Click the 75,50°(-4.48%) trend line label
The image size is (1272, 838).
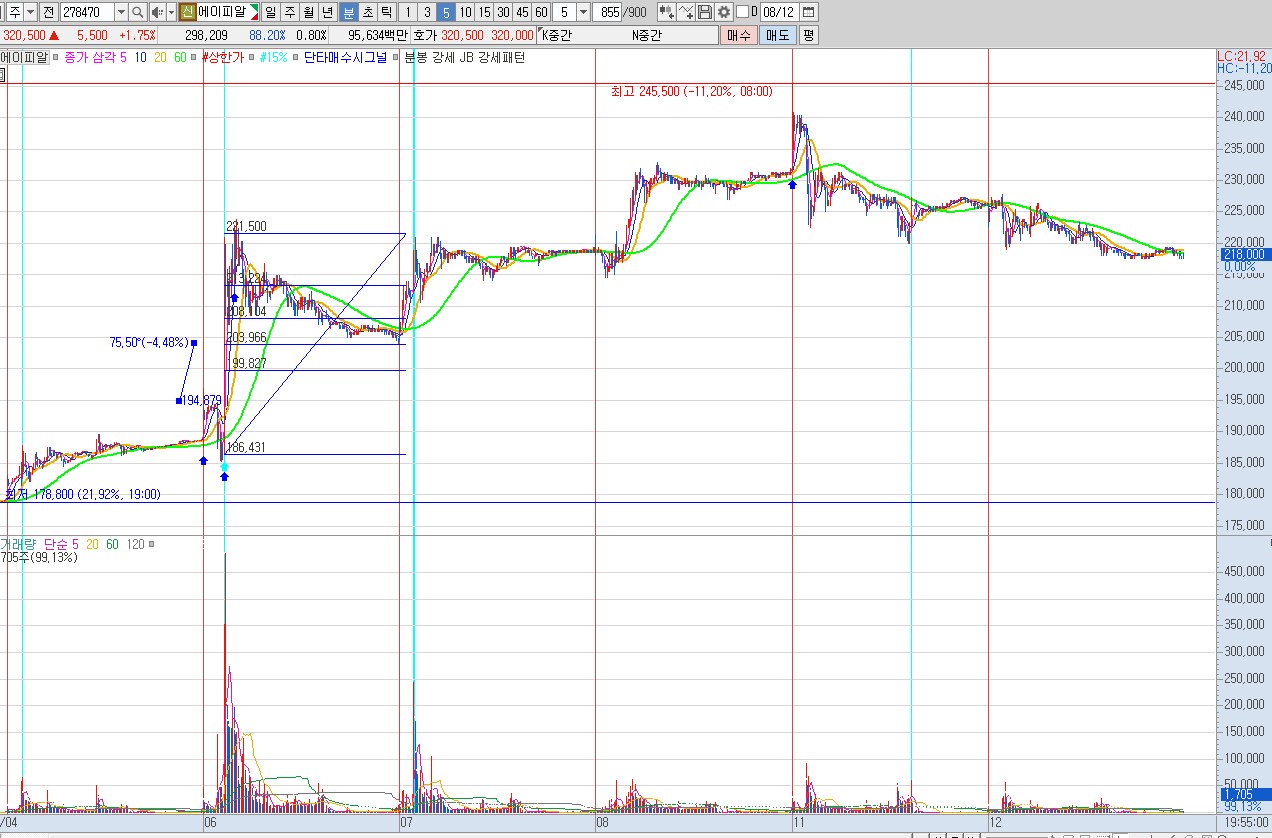149,343
